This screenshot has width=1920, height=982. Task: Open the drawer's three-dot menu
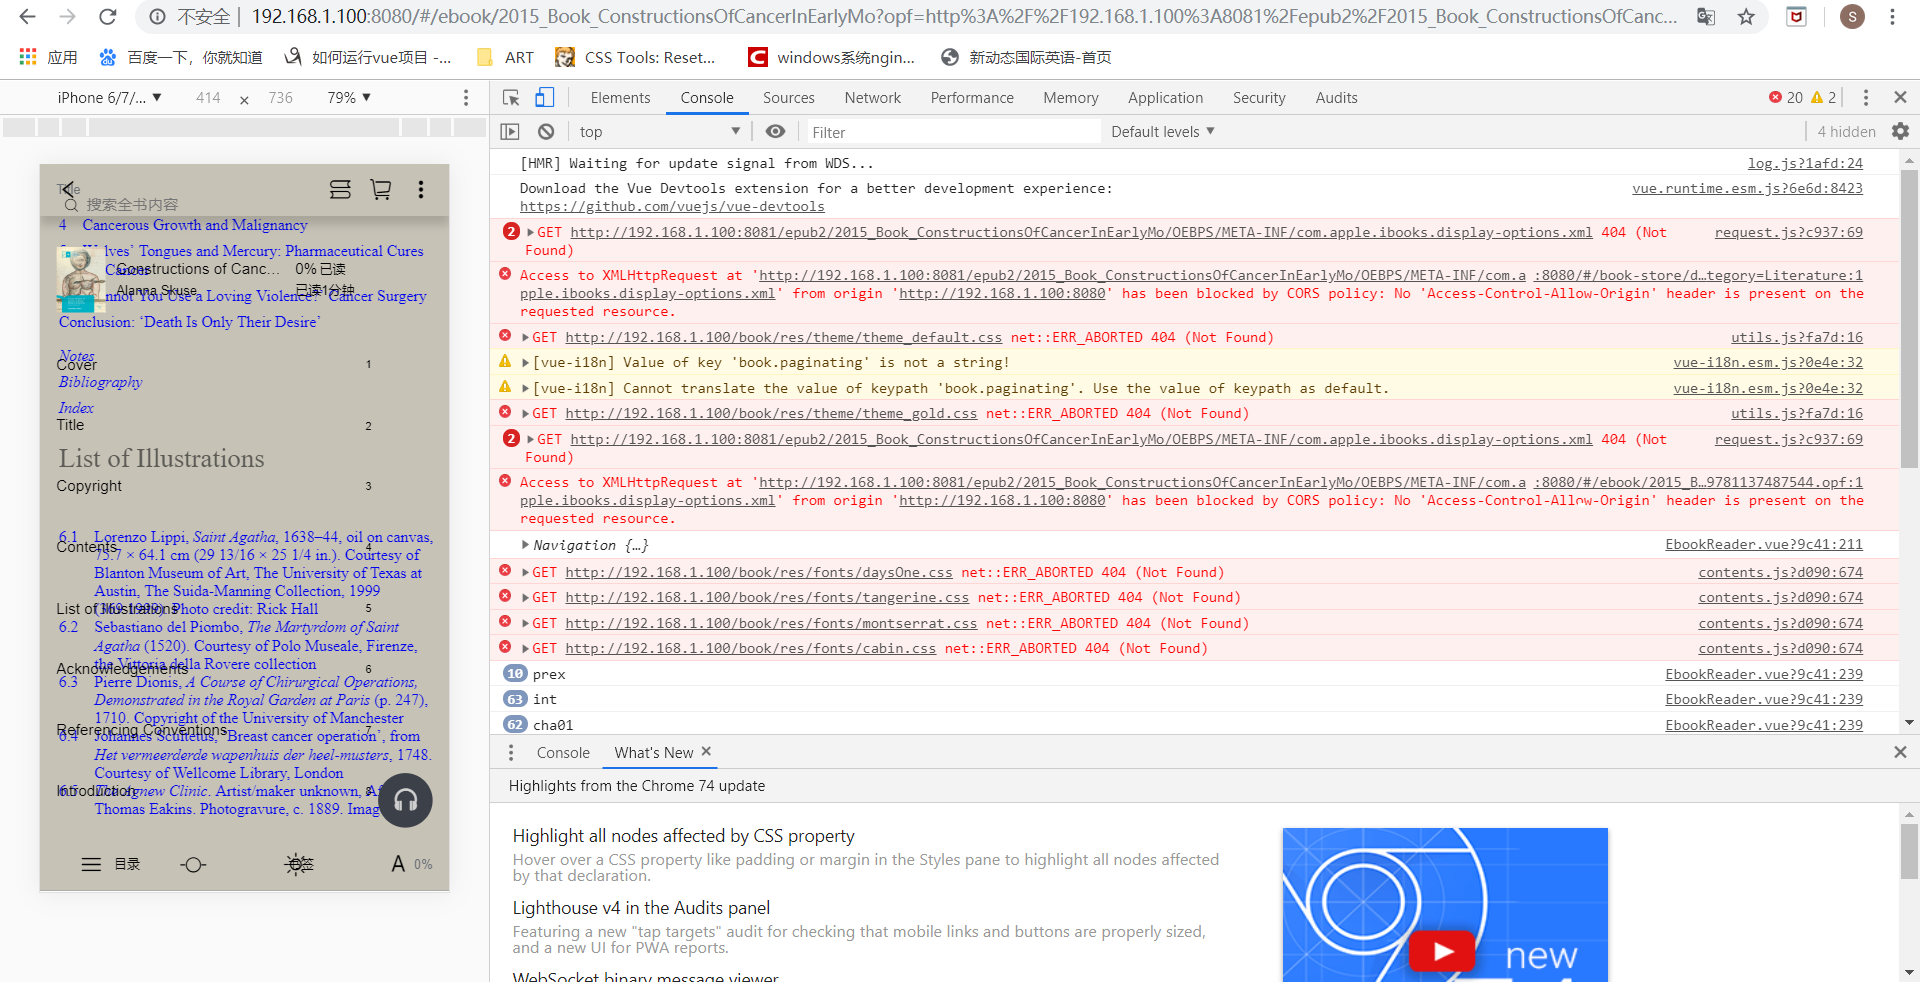point(511,753)
